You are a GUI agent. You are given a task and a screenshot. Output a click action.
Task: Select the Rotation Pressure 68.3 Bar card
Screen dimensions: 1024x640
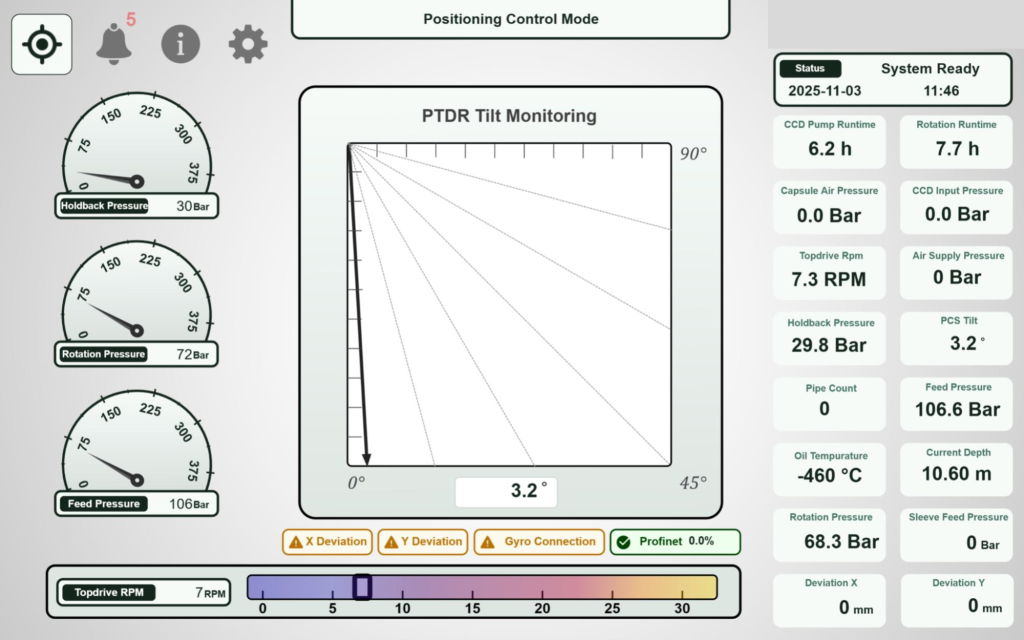[829, 535]
